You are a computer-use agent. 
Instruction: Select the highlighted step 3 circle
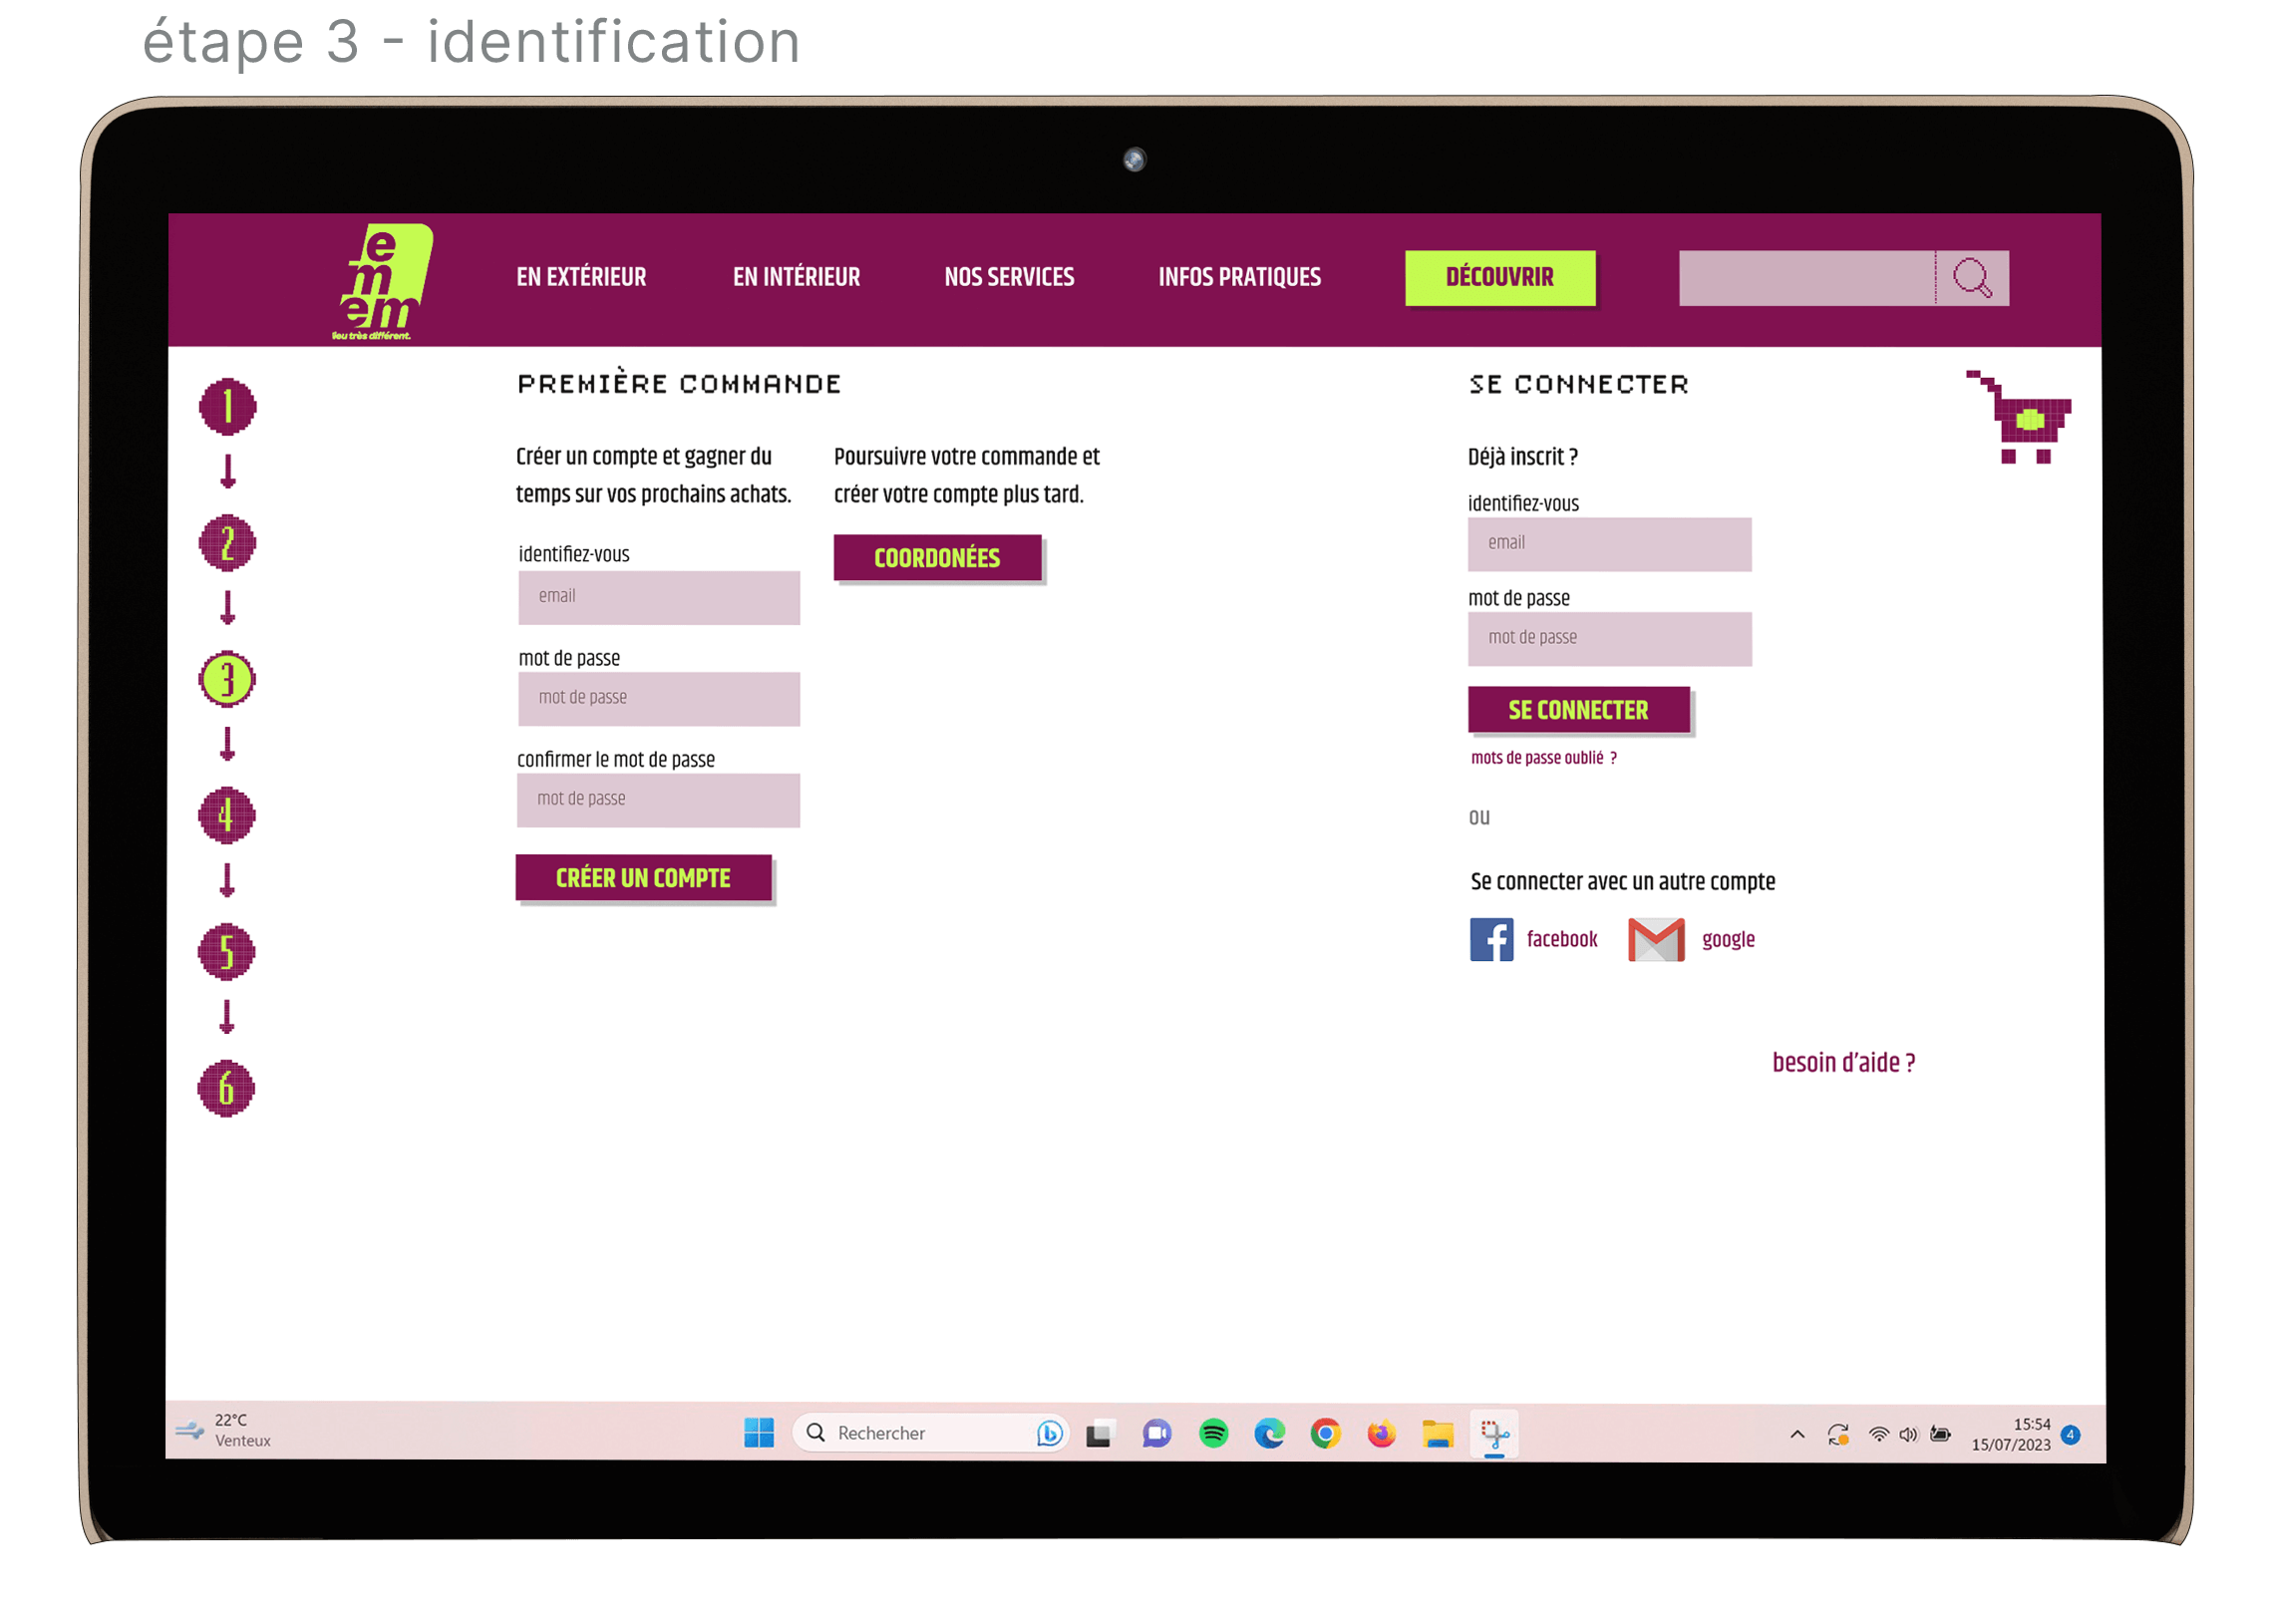[x=227, y=680]
